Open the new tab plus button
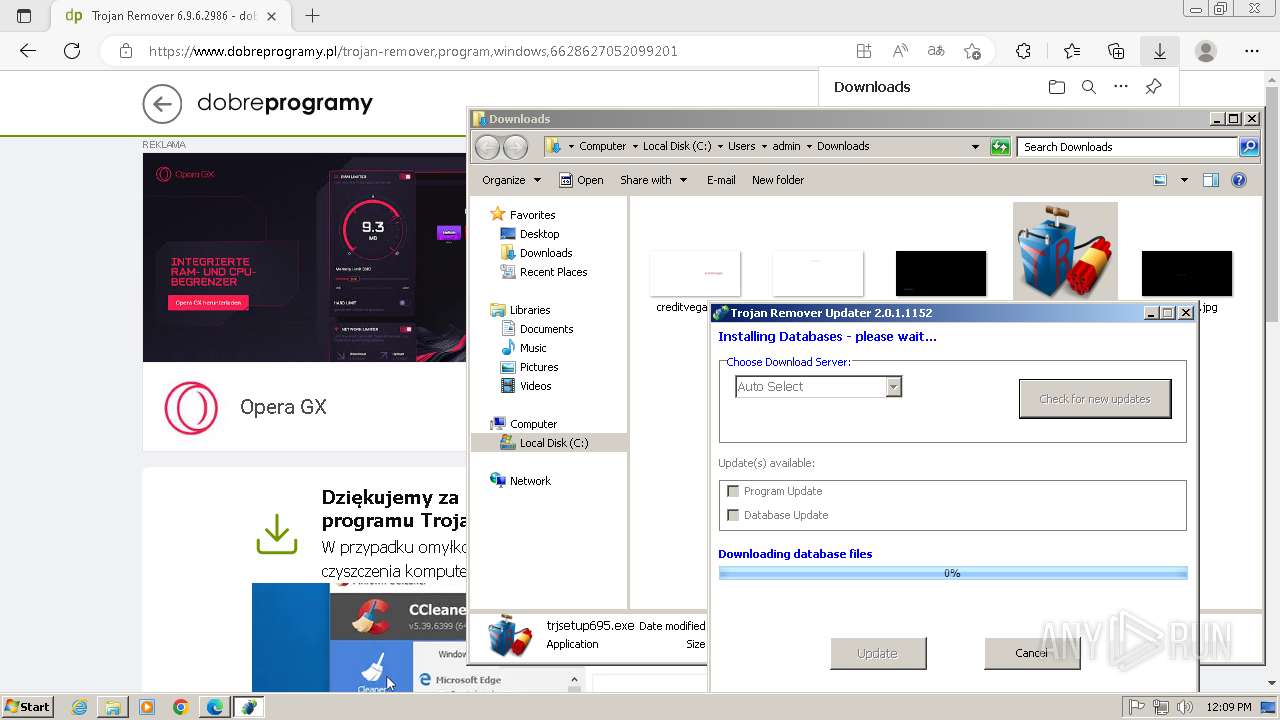This screenshot has width=1280, height=720. click(x=312, y=16)
